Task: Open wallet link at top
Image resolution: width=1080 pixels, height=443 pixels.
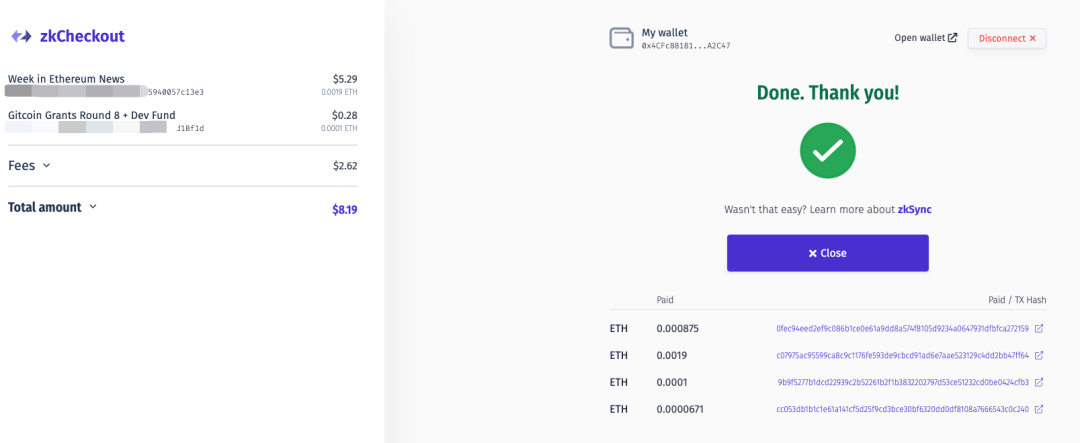Action: click(x=920, y=38)
